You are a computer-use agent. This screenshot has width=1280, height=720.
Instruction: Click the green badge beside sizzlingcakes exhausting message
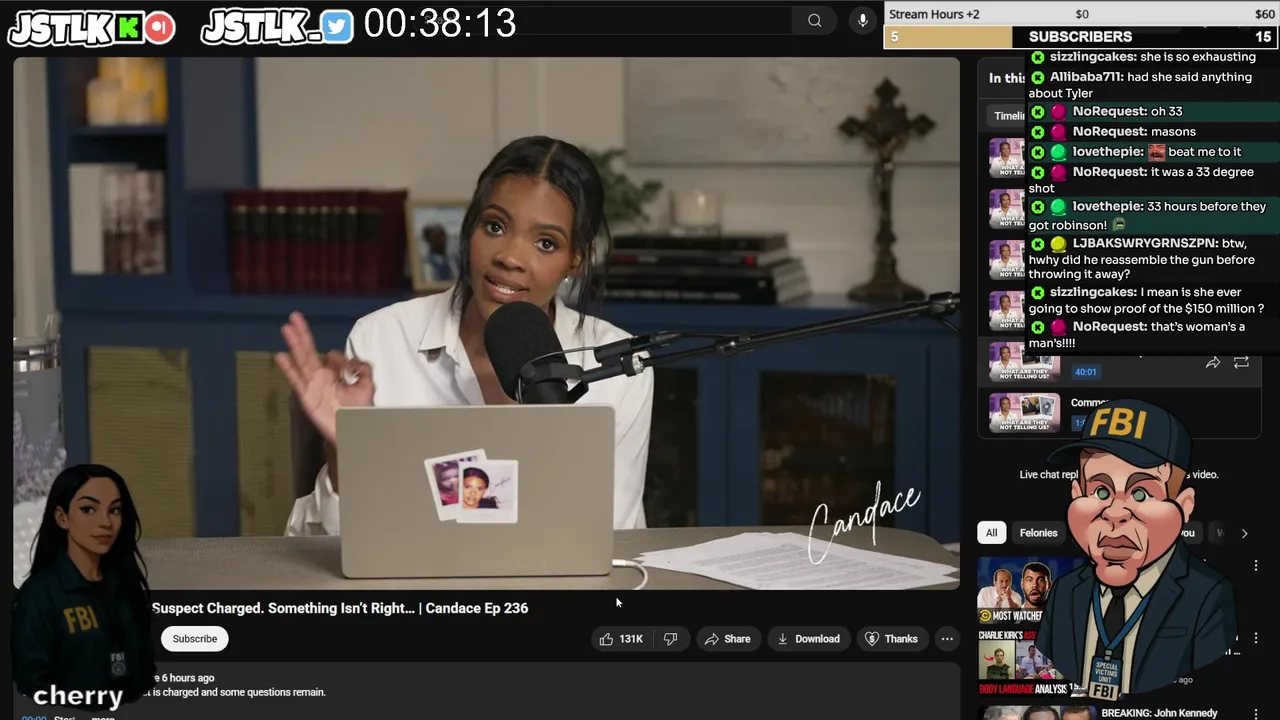click(1038, 57)
